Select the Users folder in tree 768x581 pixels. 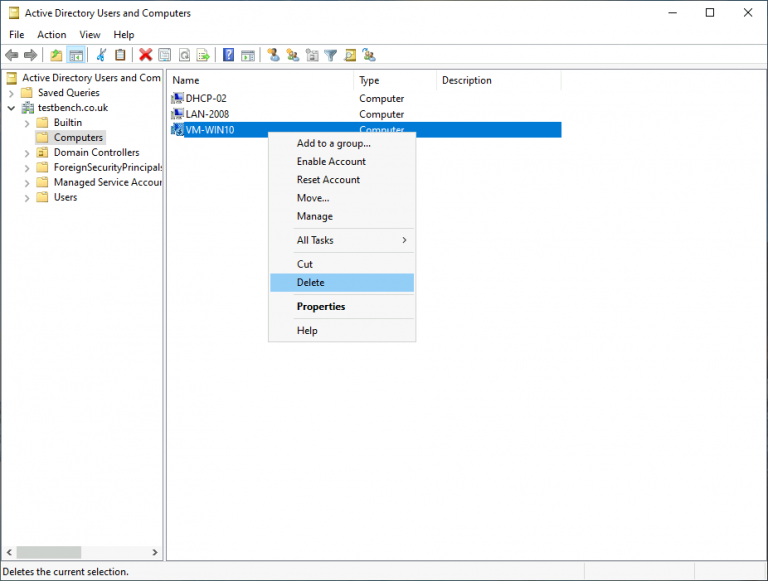65,198
